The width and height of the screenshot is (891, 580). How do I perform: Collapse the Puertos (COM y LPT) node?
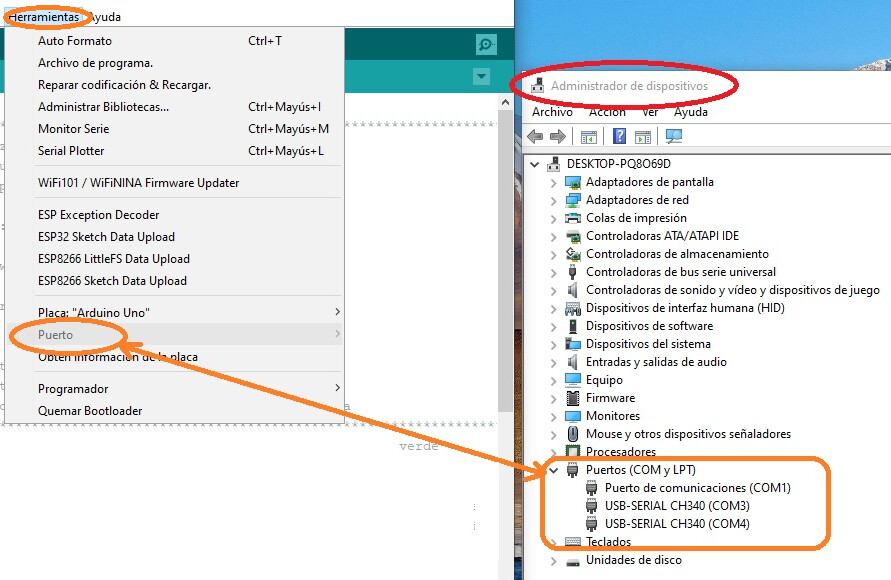click(553, 469)
